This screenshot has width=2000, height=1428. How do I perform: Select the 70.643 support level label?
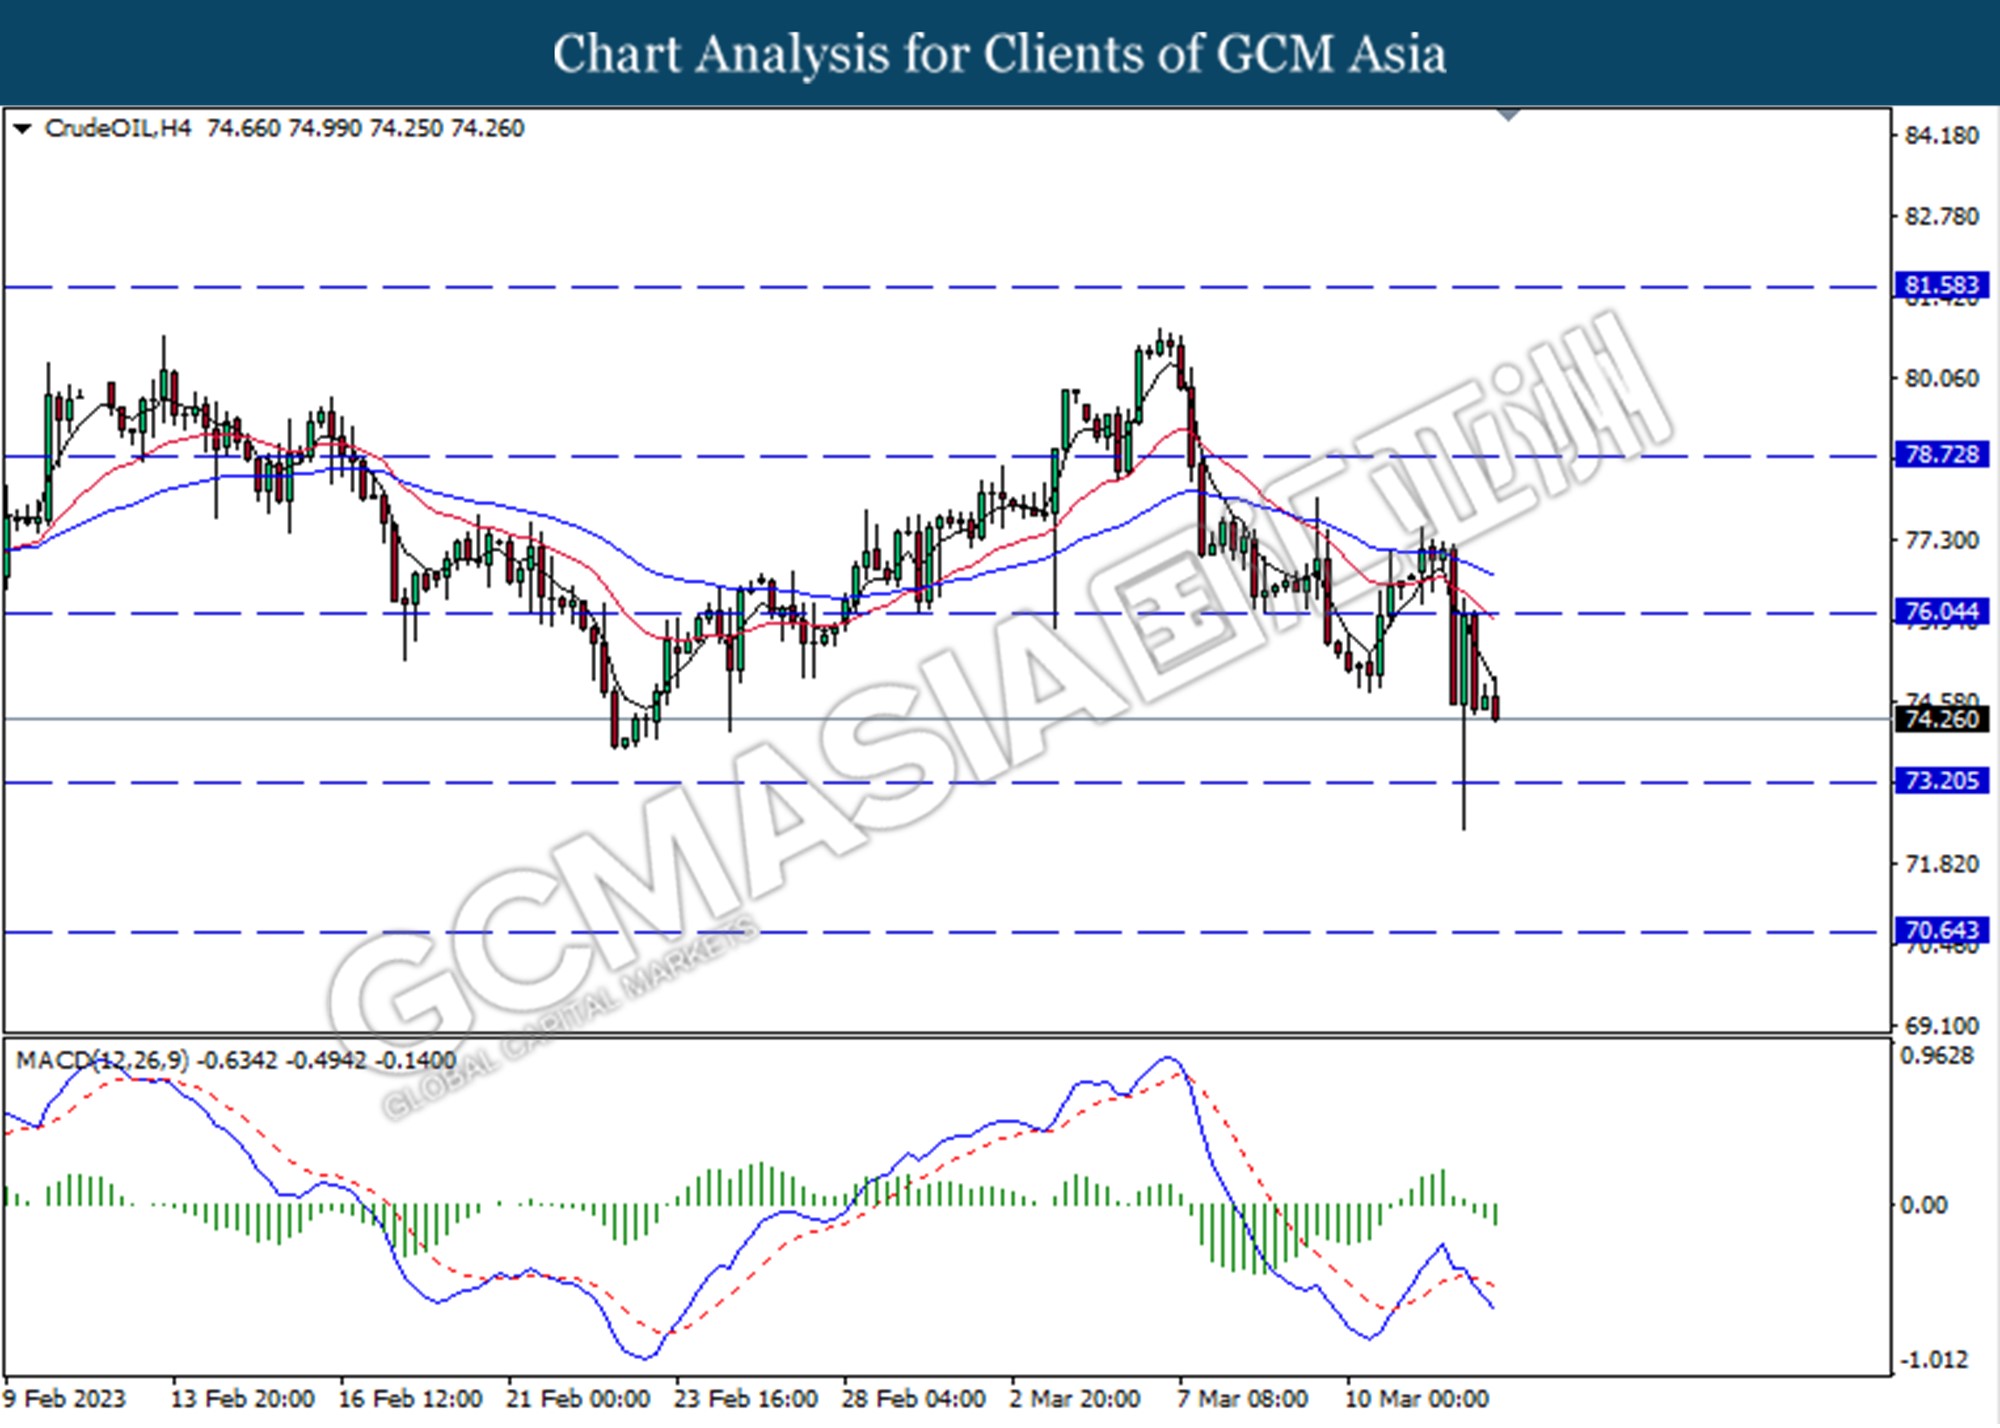point(1942,930)
